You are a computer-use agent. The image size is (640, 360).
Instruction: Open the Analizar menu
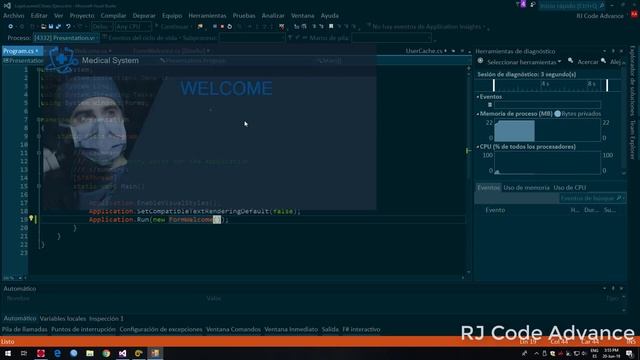point(273,16)
